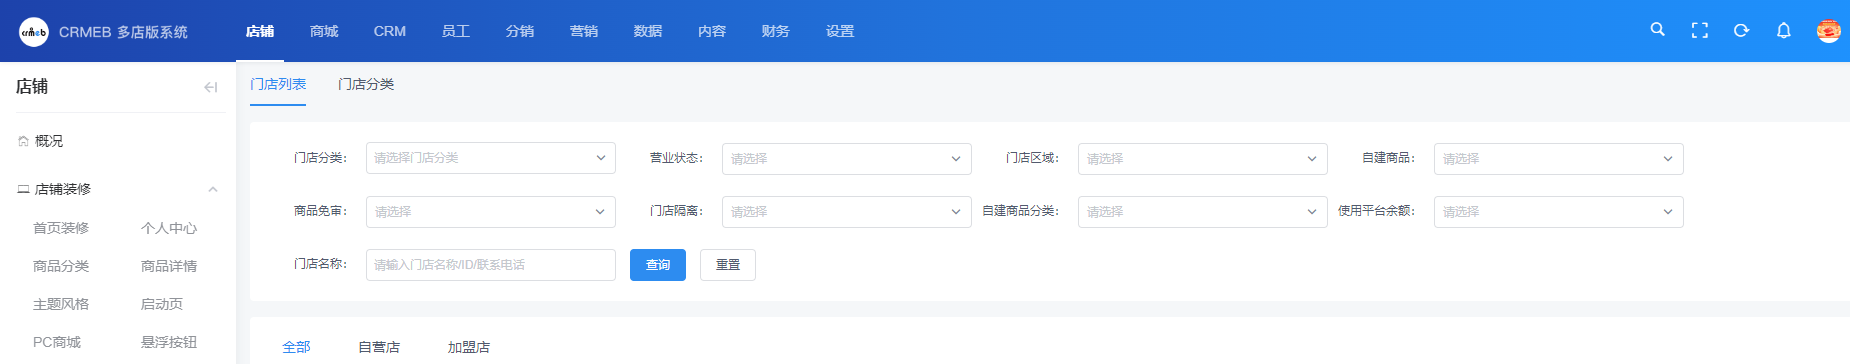Open the search icon in header
This screenshot has height=364, width=1850.
[1657, 30]
